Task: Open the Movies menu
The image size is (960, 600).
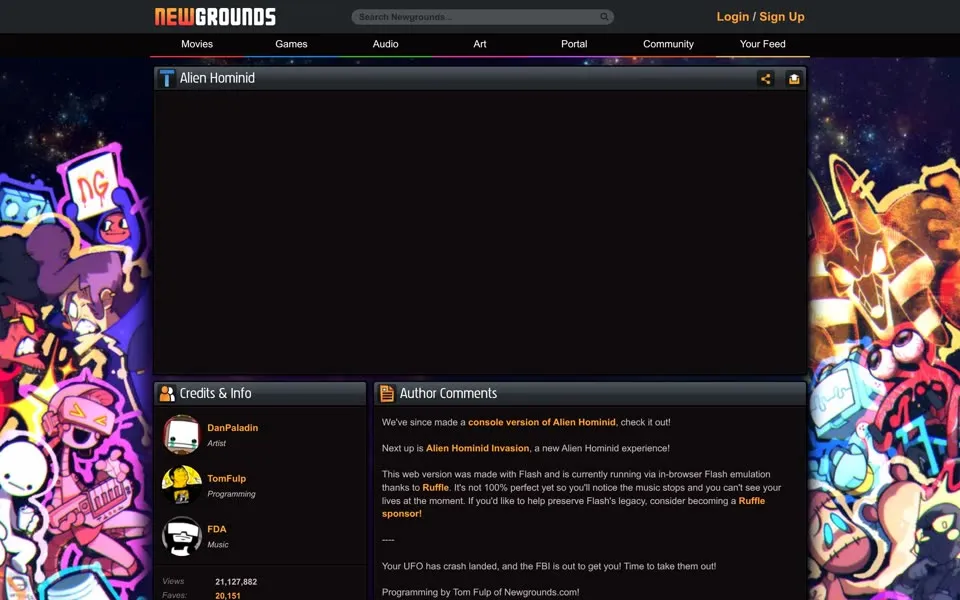Action: pos(197,44)
